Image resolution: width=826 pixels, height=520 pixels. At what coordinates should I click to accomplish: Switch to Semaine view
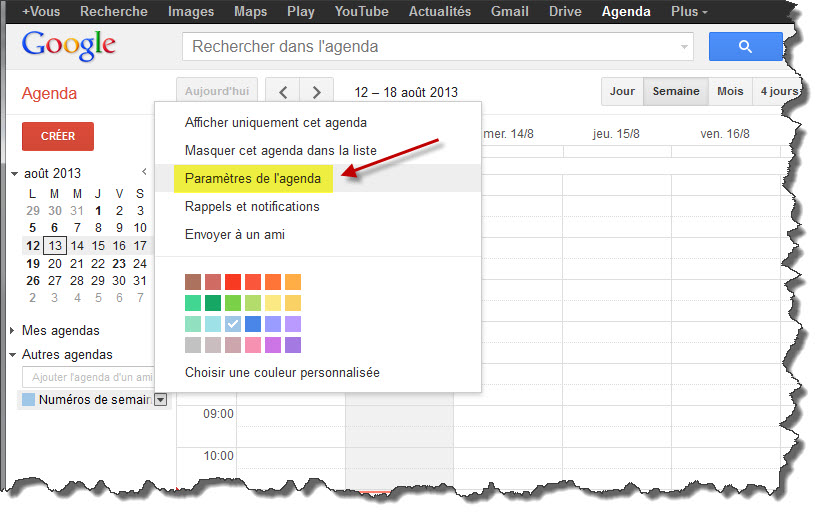[676, 91]
